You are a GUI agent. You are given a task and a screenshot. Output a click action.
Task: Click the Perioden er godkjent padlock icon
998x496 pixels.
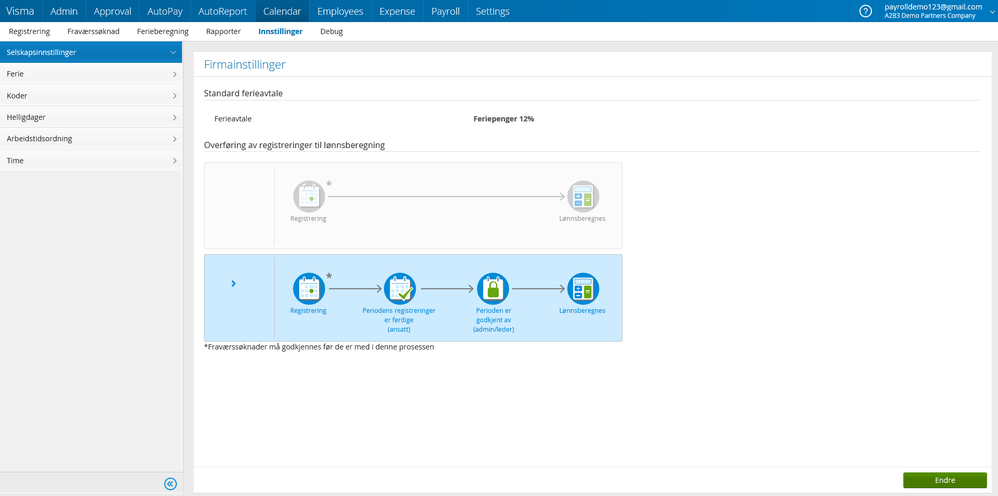point(493,289)
